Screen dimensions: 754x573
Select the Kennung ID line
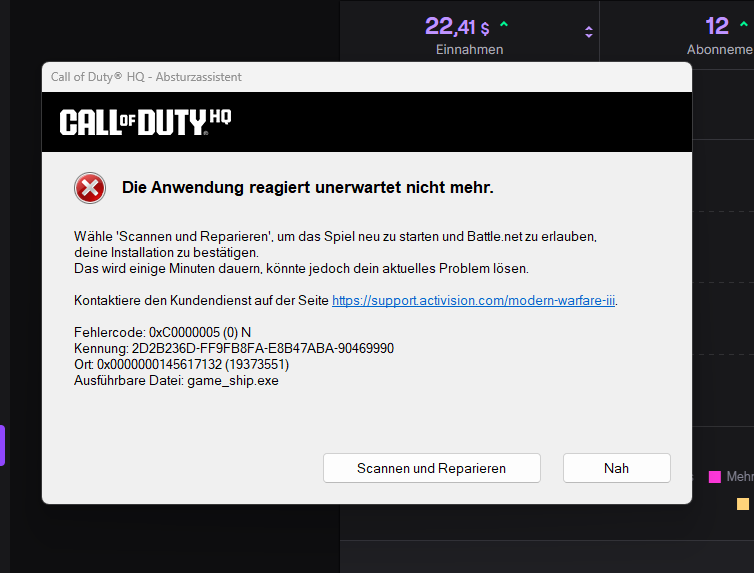(234, 348)
